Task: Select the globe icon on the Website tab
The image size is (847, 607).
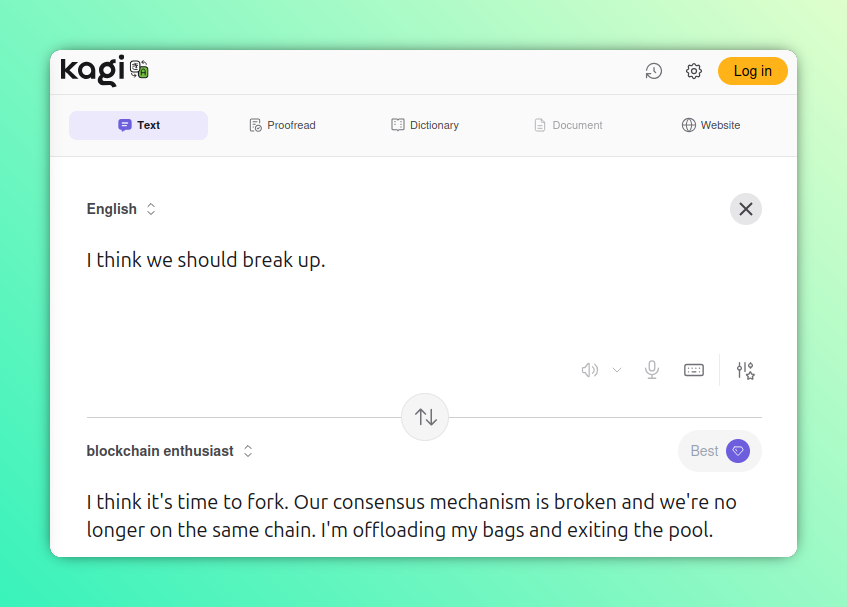Action: click(687, 124)
